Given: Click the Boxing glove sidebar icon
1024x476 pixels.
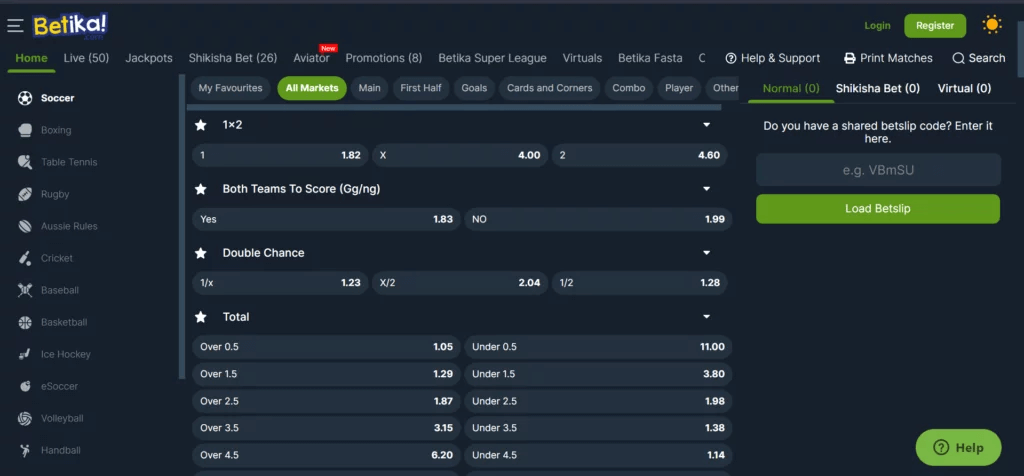Looking at the screenshot, I should tap(25, 130).
